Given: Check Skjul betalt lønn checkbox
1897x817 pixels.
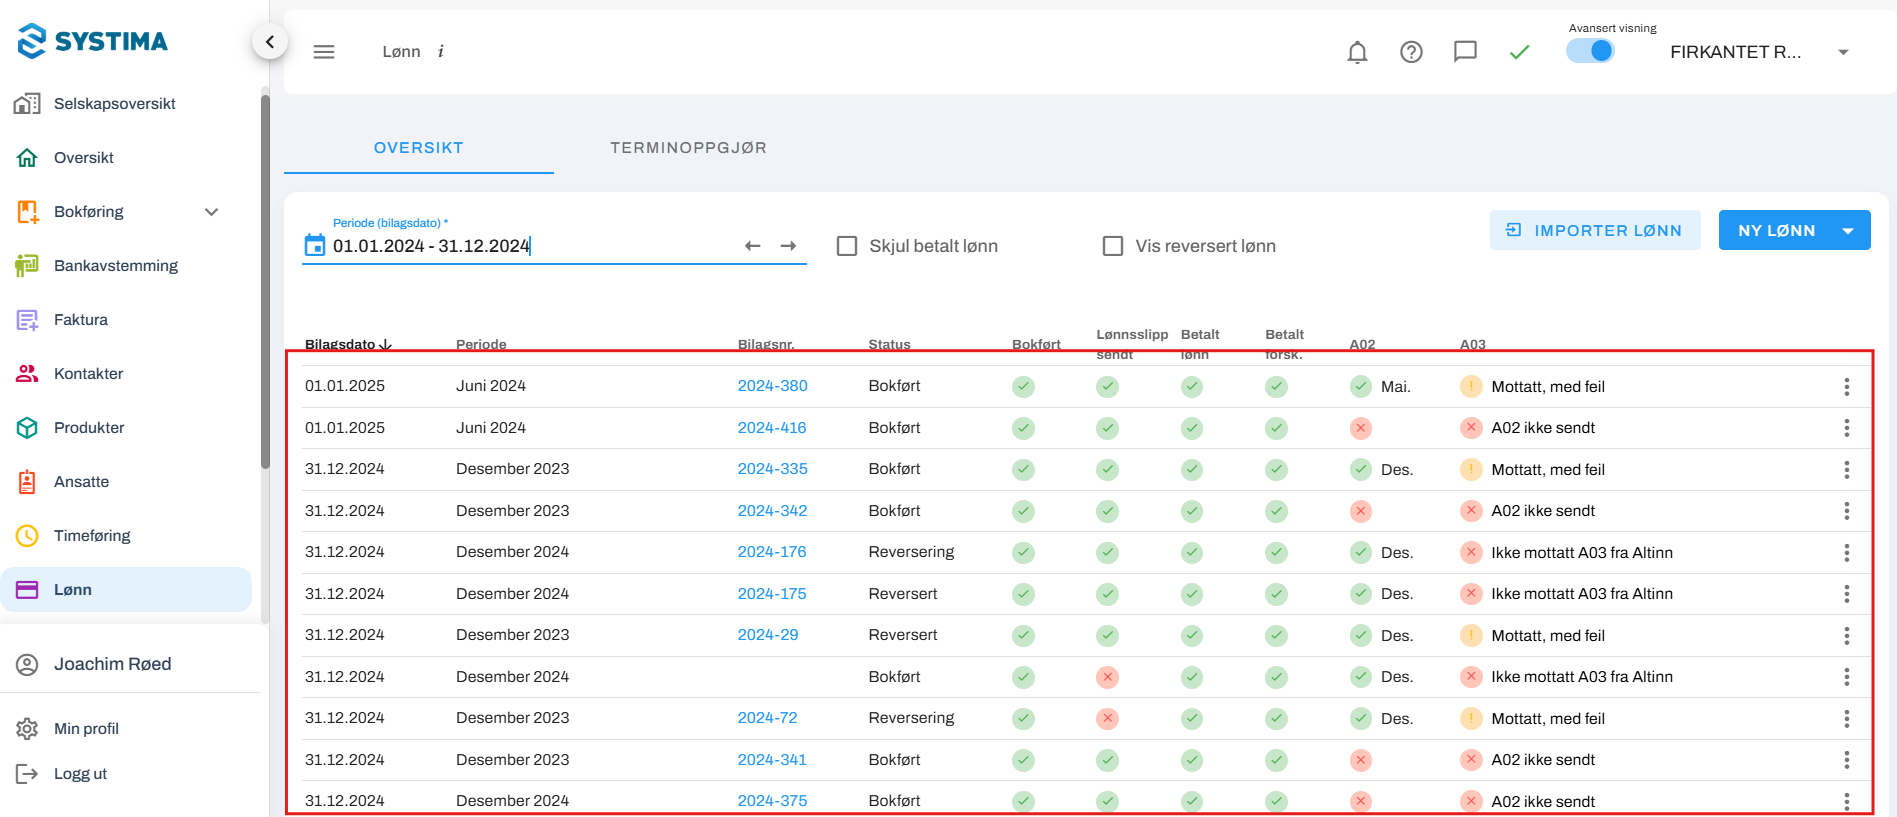Looking at the screenshot, I should 847,246.
